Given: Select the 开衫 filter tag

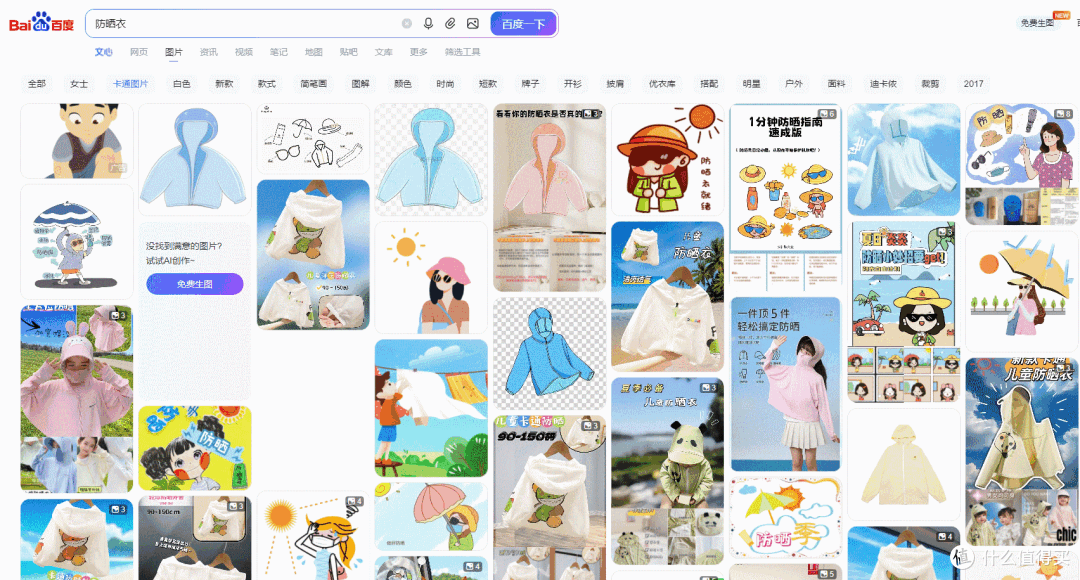Looking at the screenshot, I should point(572,83).
